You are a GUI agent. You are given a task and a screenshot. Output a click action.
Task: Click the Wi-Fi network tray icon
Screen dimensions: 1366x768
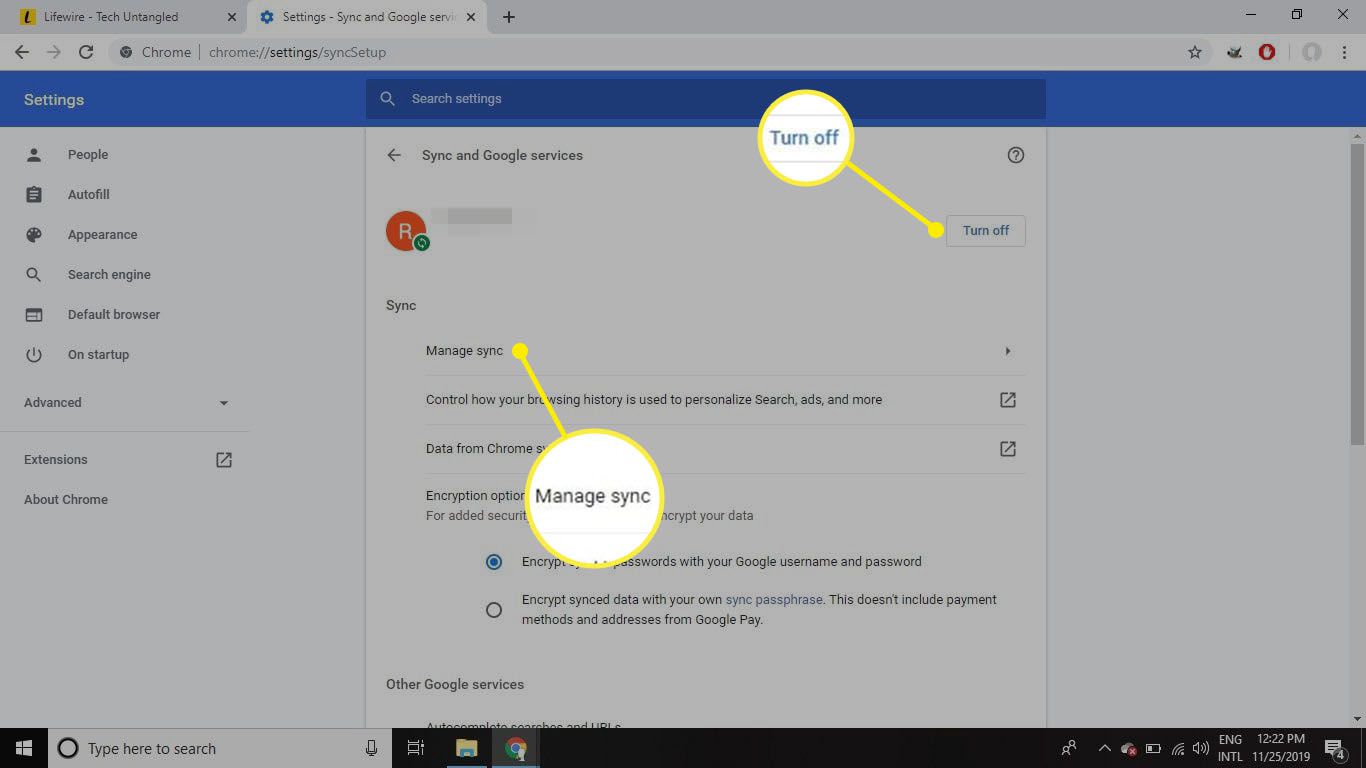(1177, 748)
